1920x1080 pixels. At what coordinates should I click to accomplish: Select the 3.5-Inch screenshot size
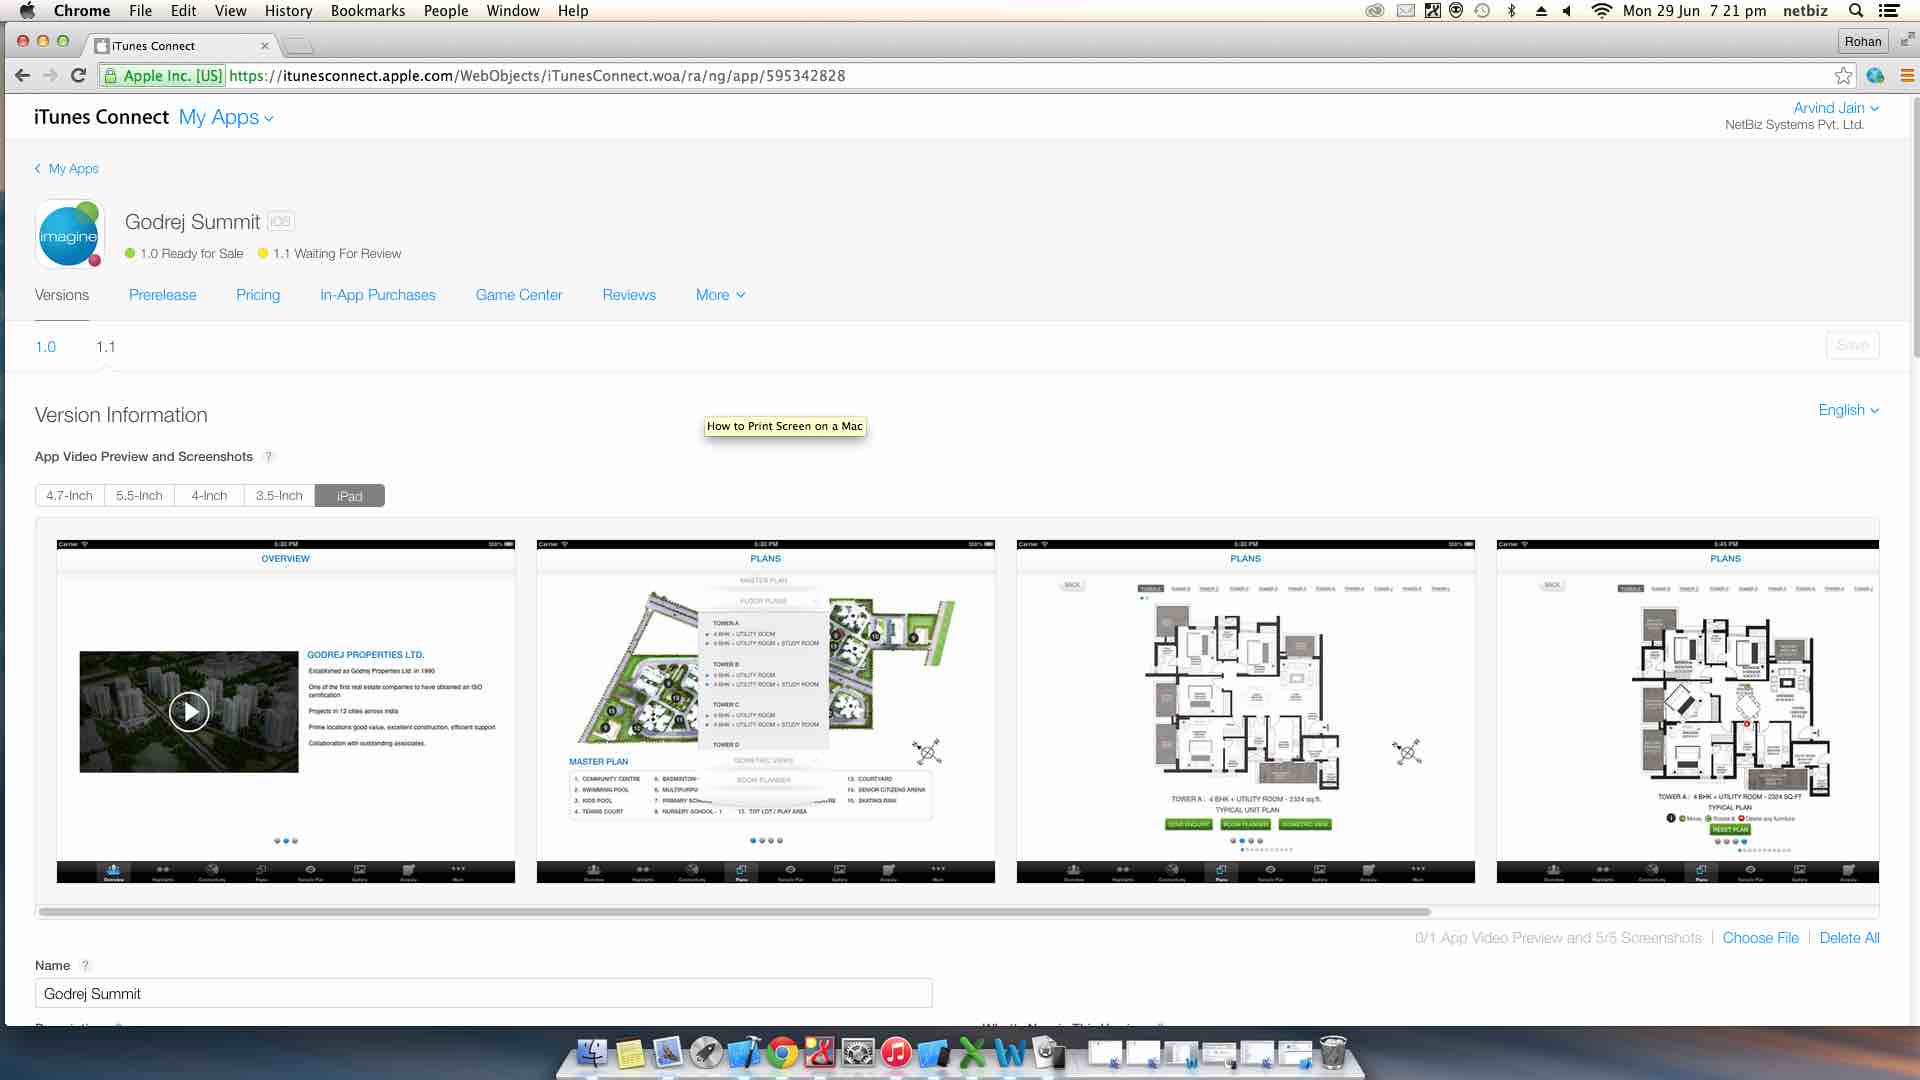pos(279,496)
